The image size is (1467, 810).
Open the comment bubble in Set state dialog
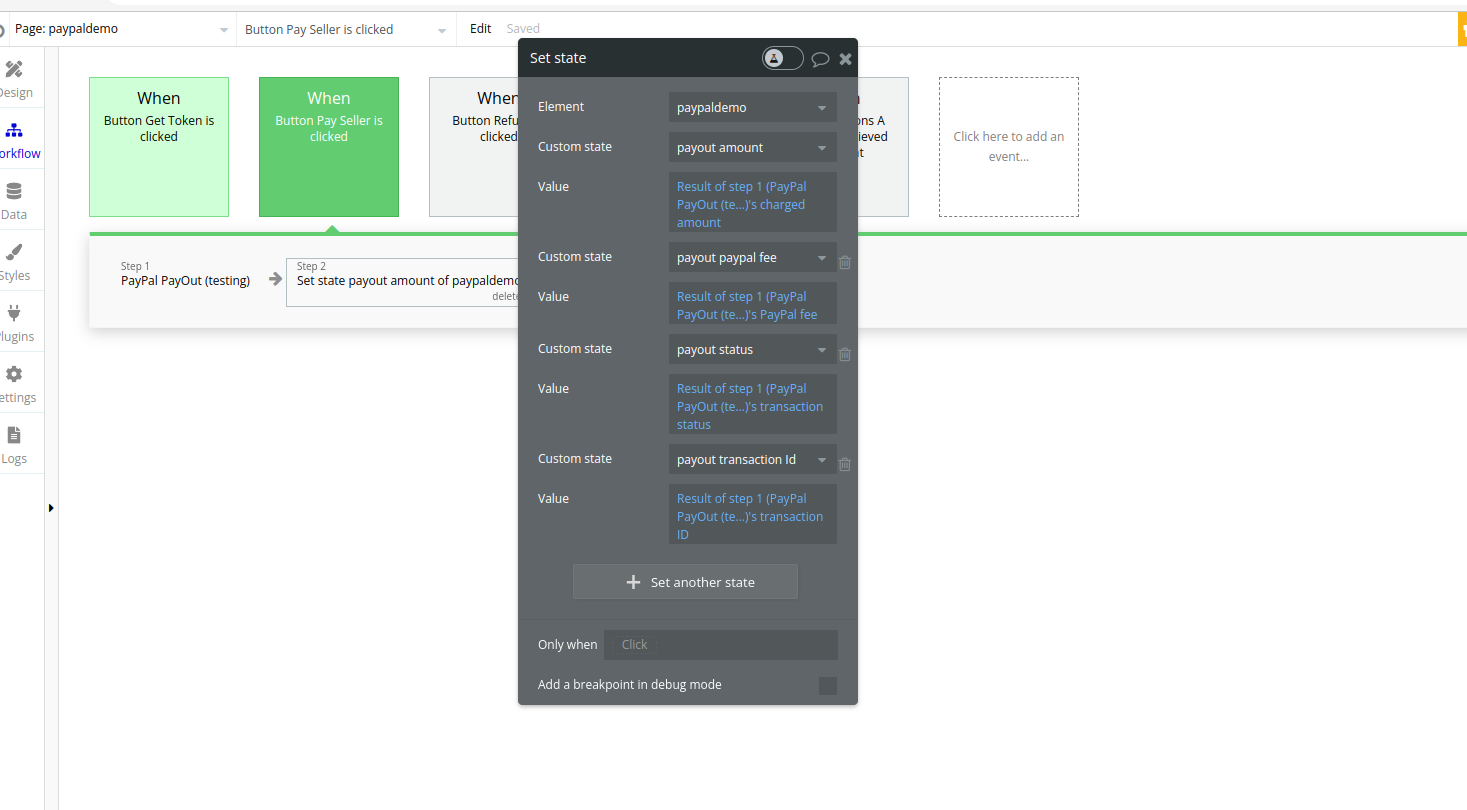tap(820, 59)
